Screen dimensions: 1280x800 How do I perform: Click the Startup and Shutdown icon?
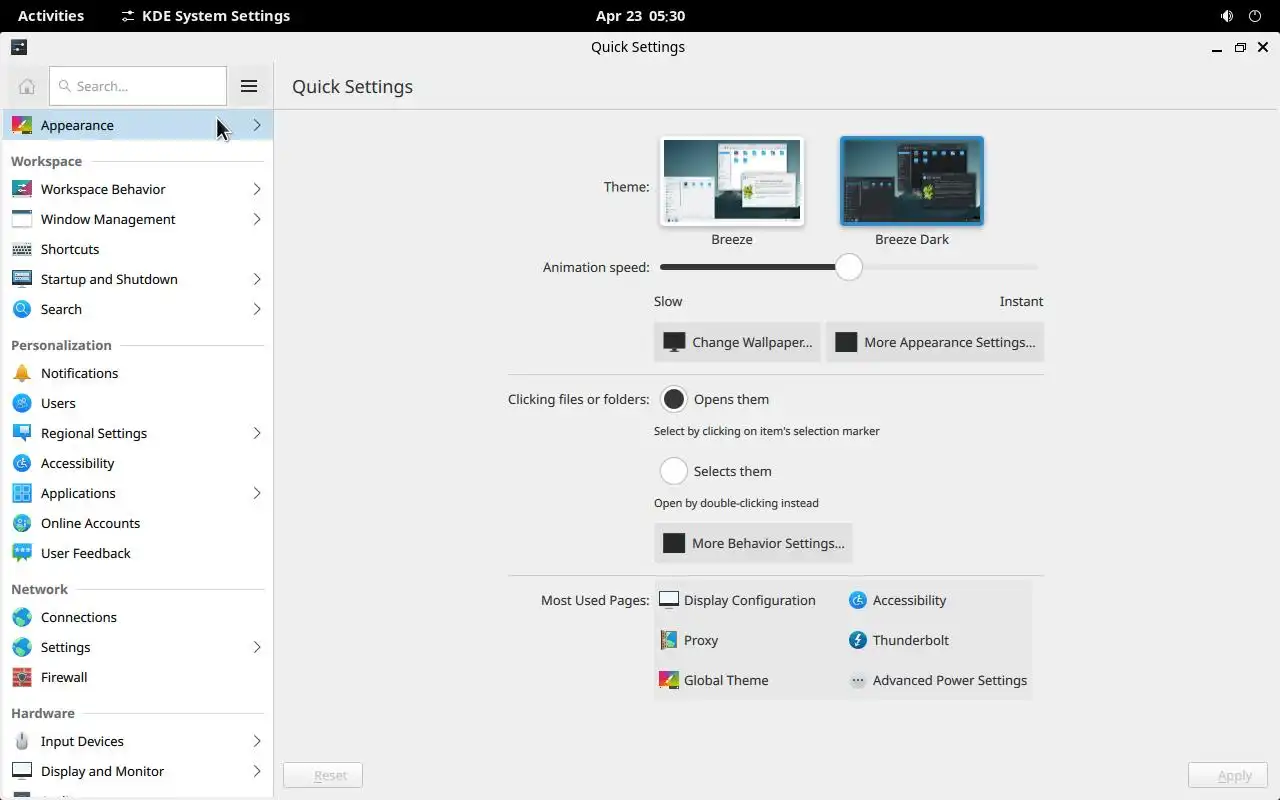pos(22,279)
